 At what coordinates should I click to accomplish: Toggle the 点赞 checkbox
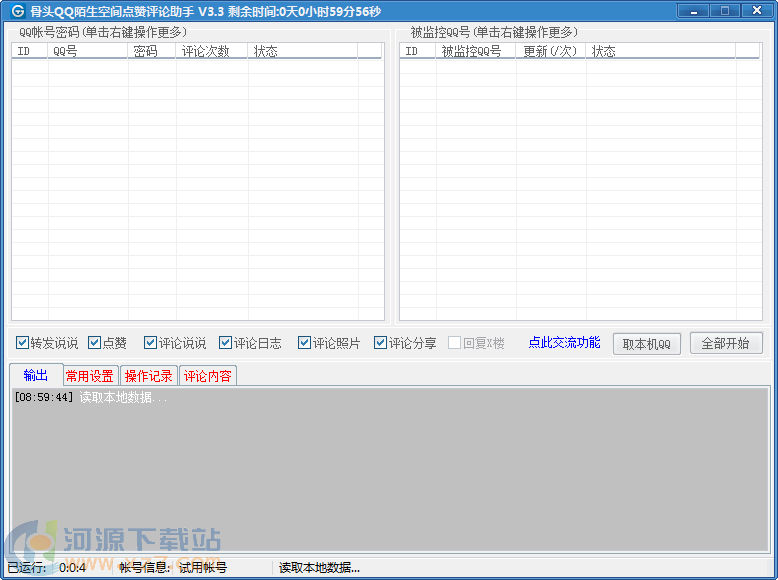pyautogui.click(x=94, y=343)
